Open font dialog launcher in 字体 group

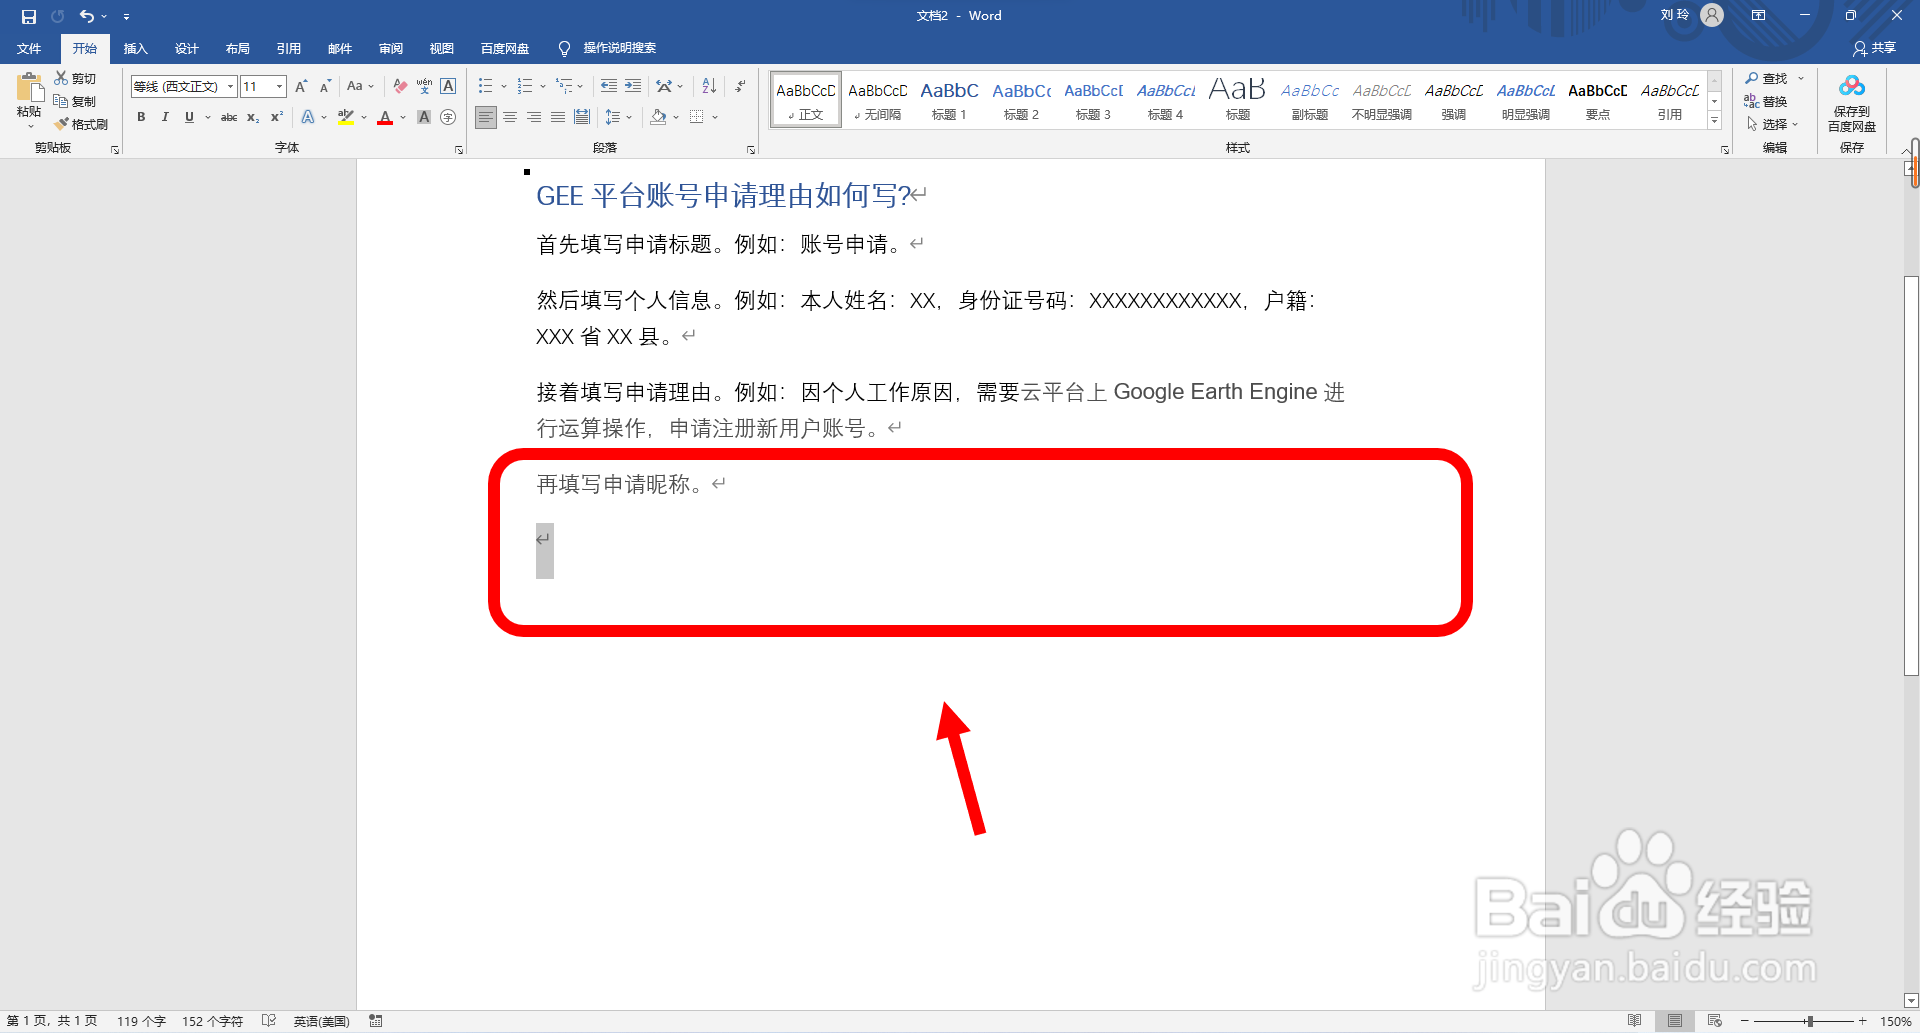459,149
